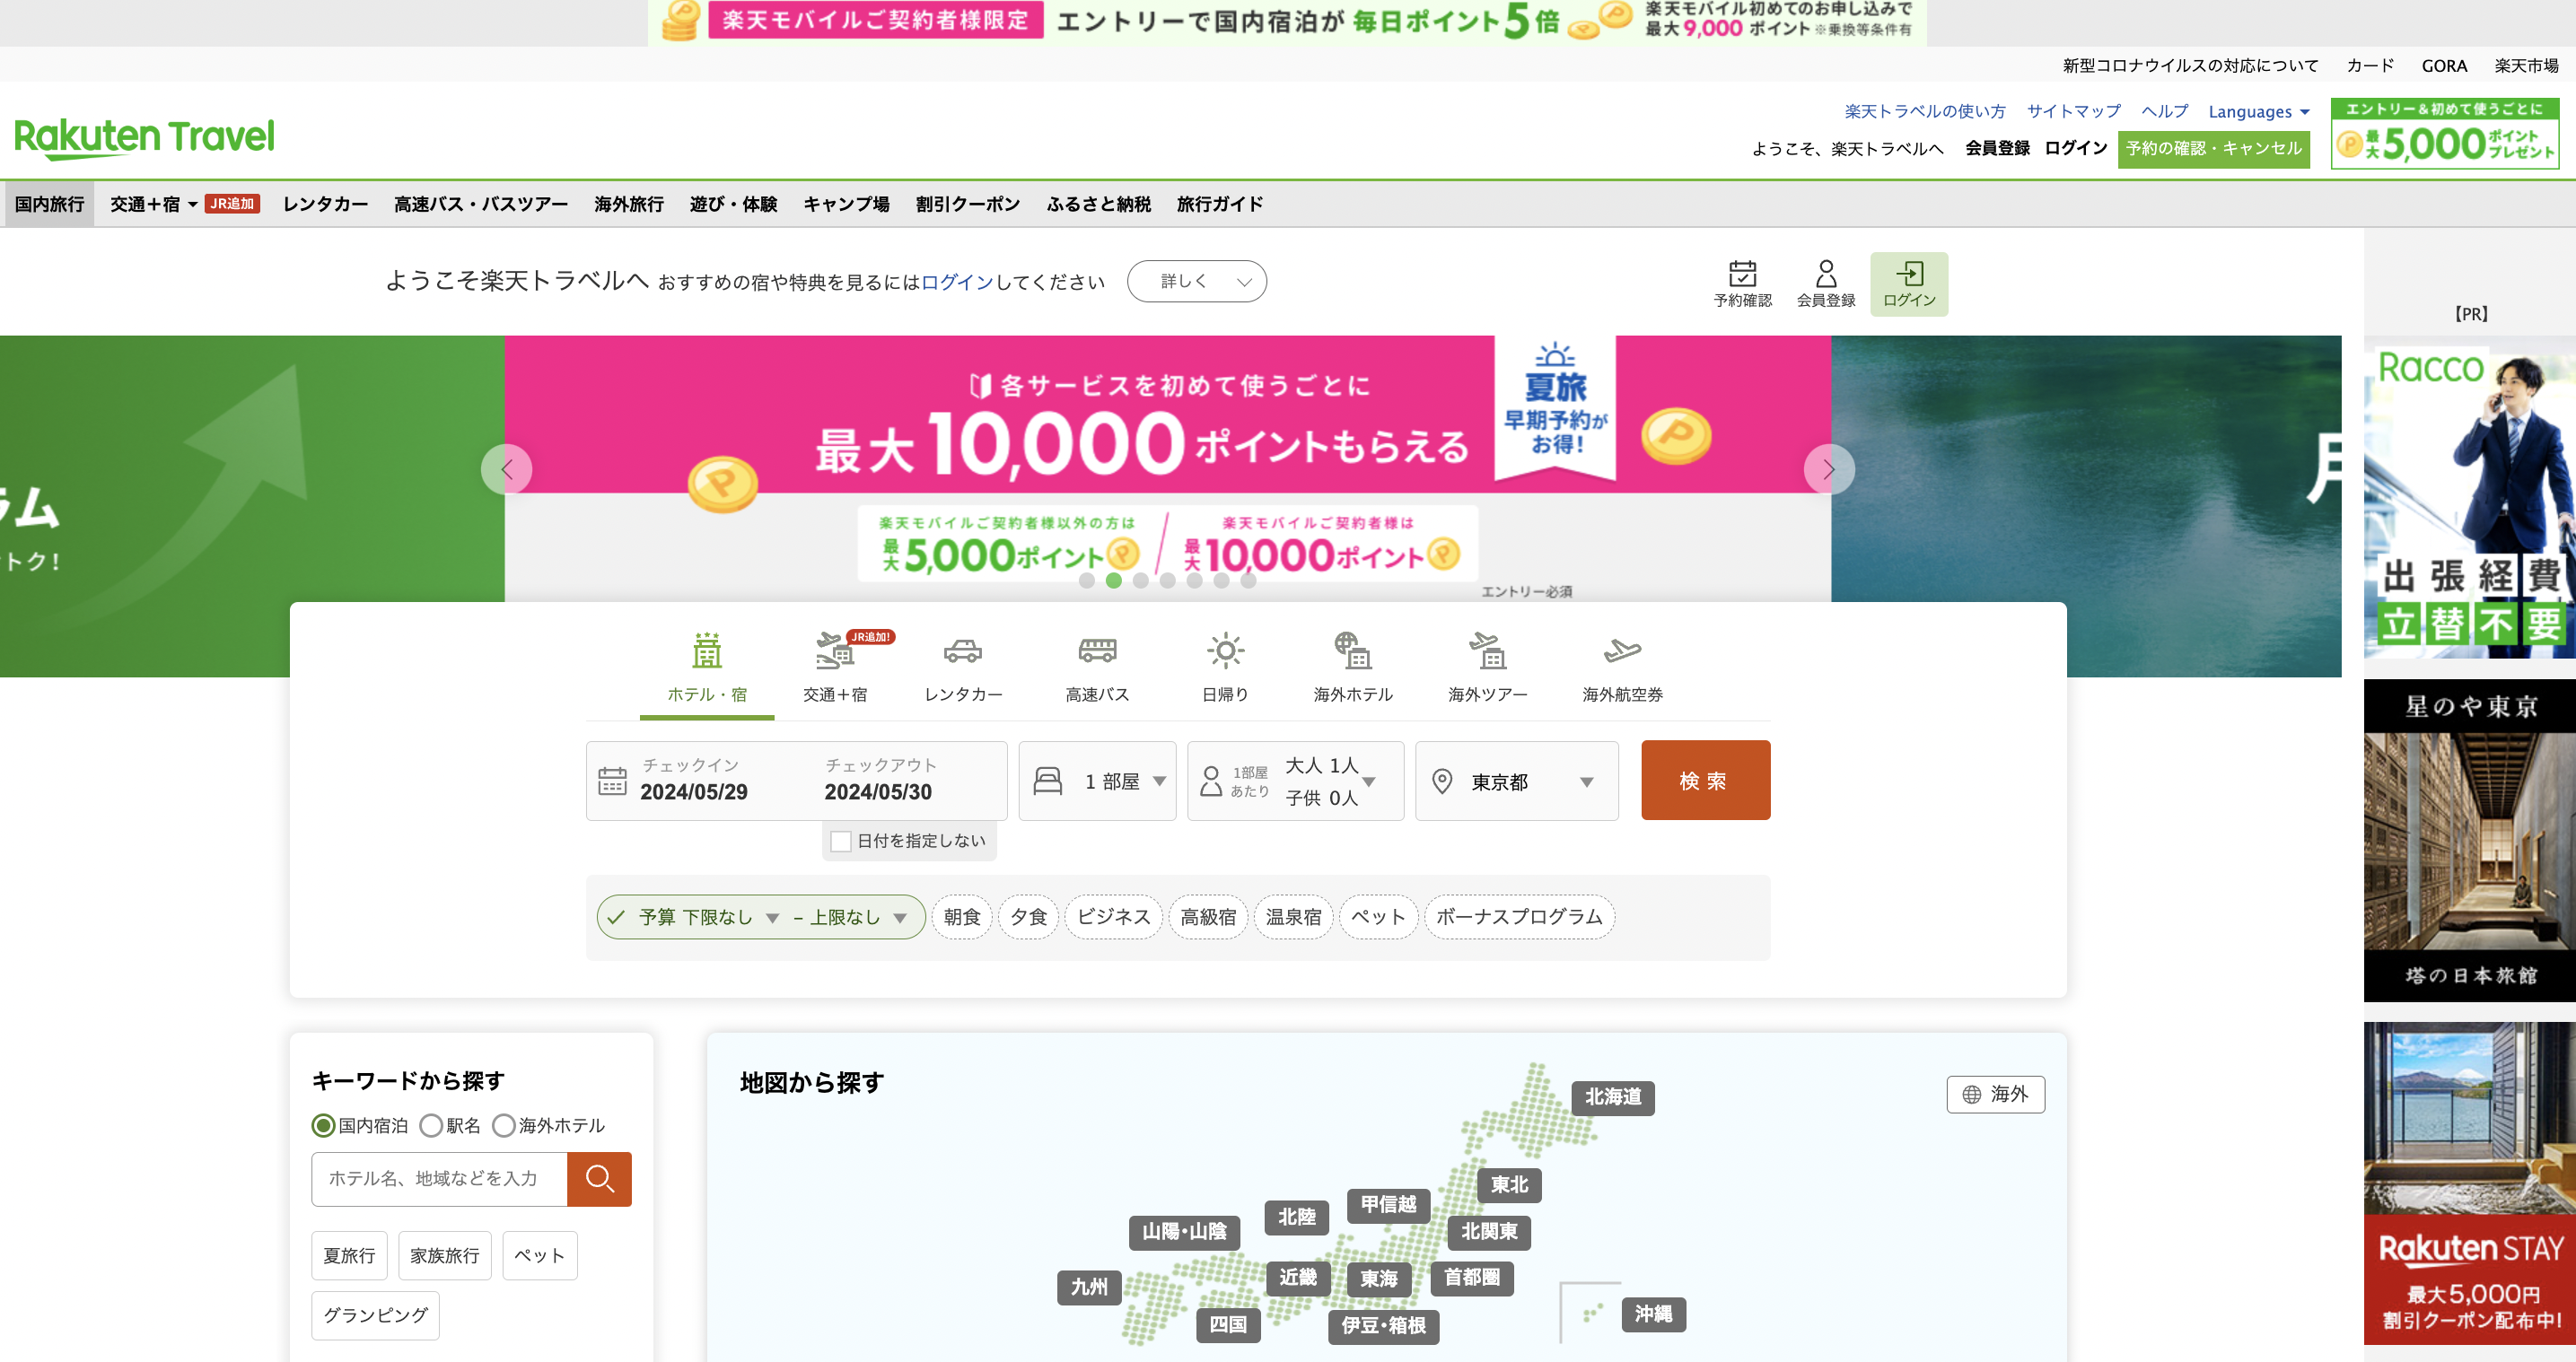Screen dimensions: 2576x1362
Task: Jump to the first carousel dot
Action: (x=1087, y=581)
